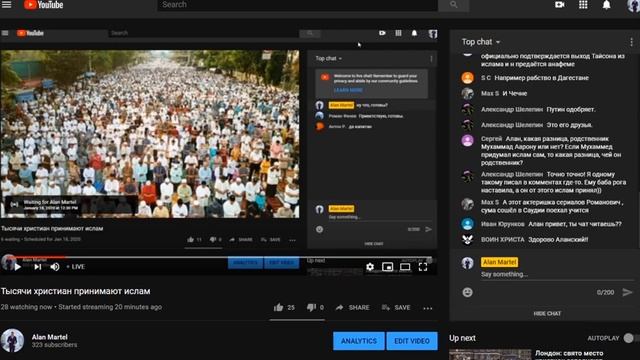The height and width of the screenshot is (360, 640).
Task: Open the Up next video thumbnail
Action: 490,355
